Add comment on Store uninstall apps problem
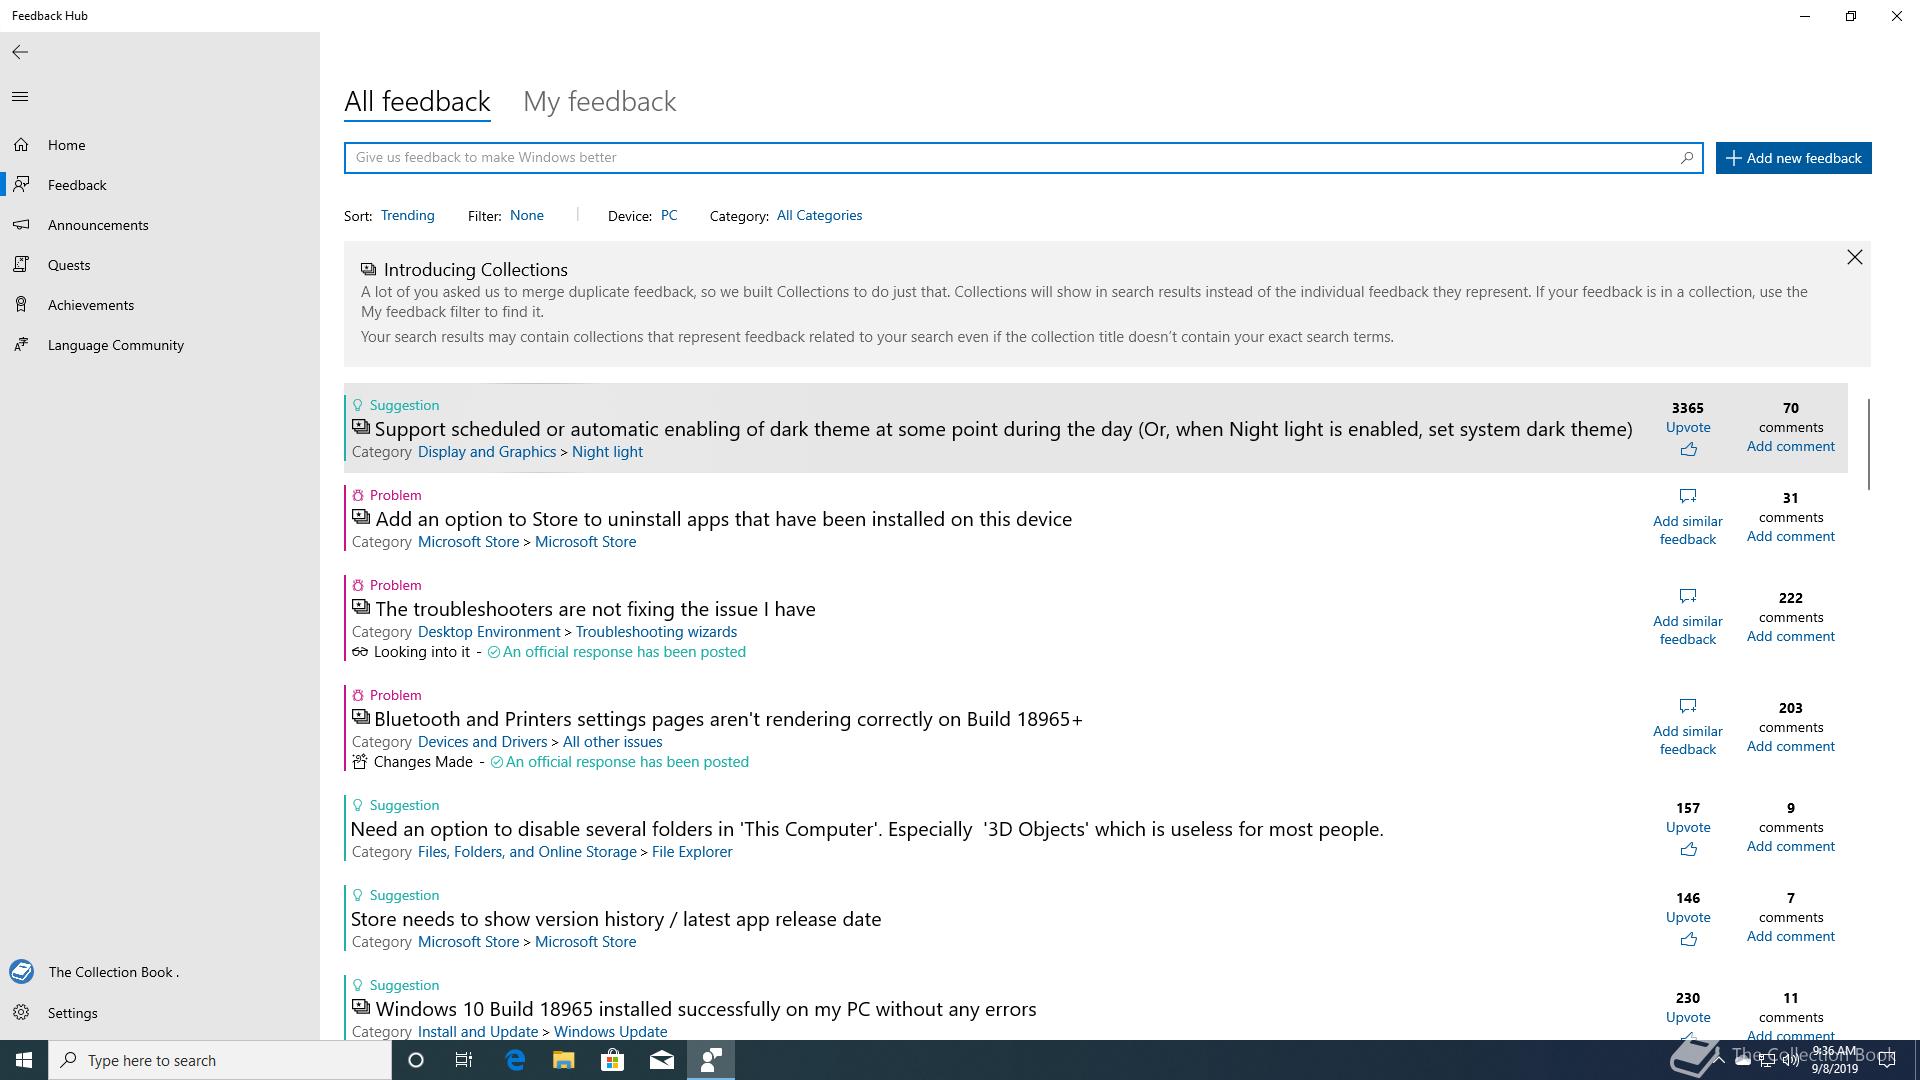The width and height of the screenshot is (1920, 1080). (1790, 536)
